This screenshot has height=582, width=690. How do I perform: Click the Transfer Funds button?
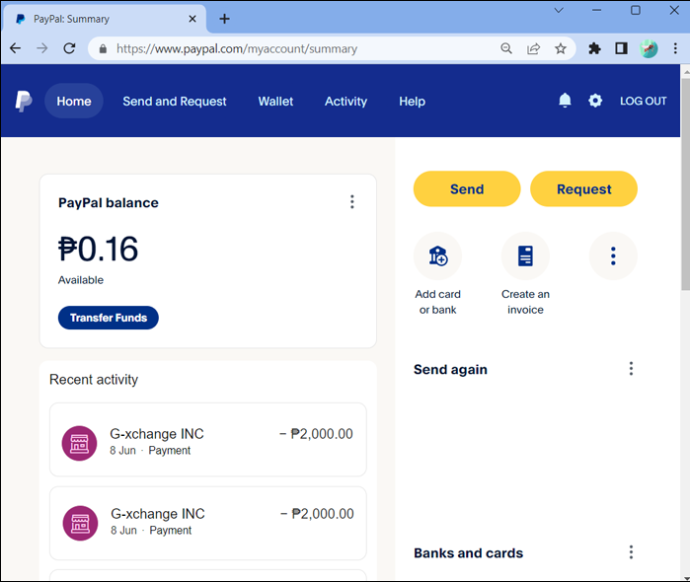click(108, 318)
